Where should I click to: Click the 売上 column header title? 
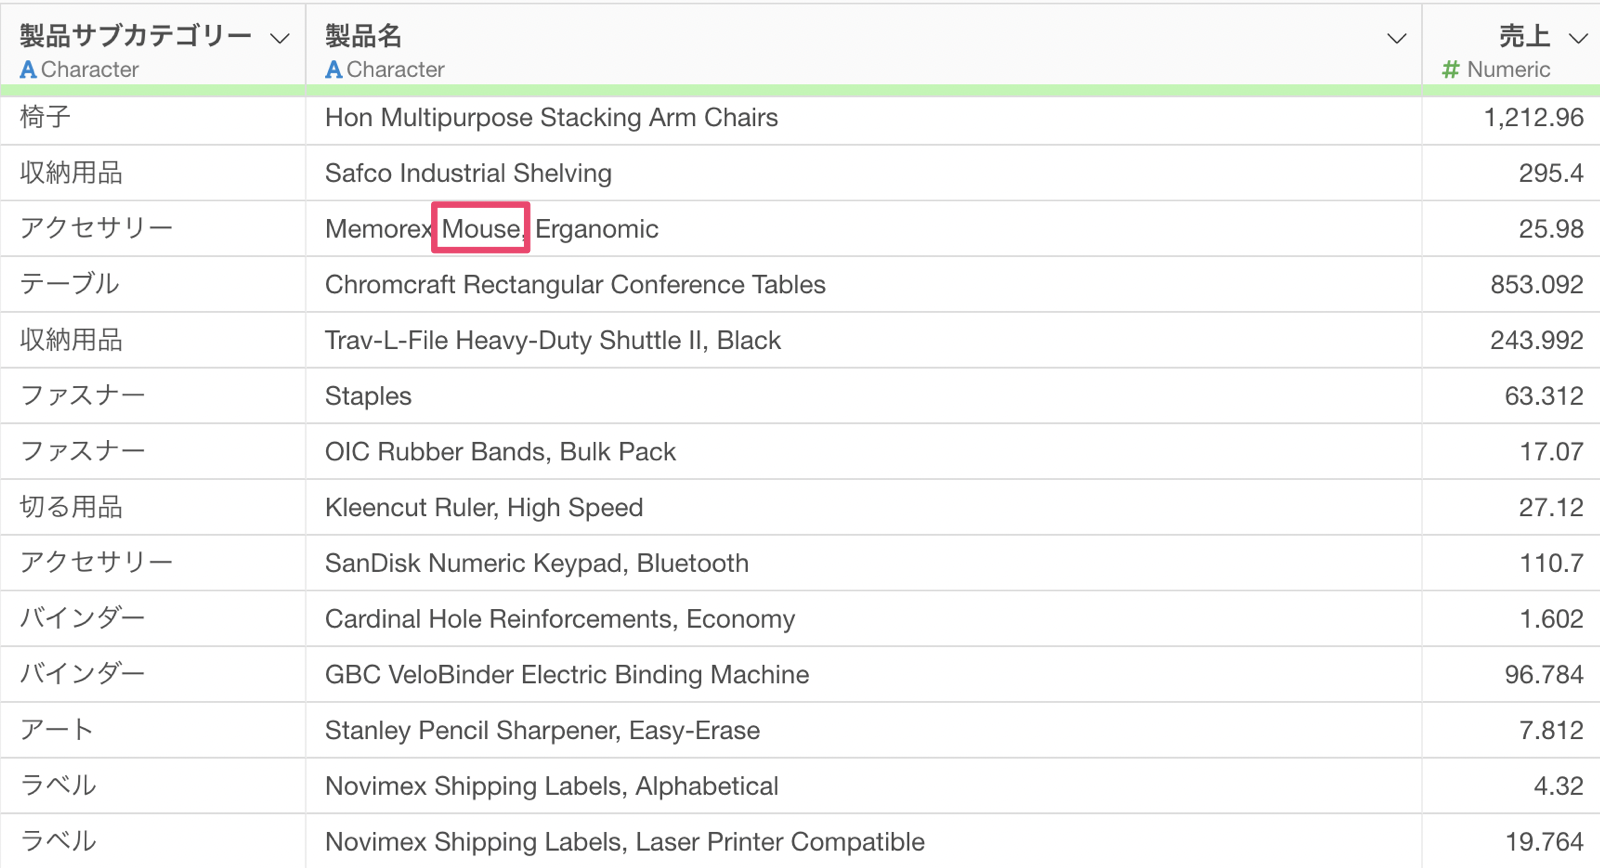(x=1524, y=37)
